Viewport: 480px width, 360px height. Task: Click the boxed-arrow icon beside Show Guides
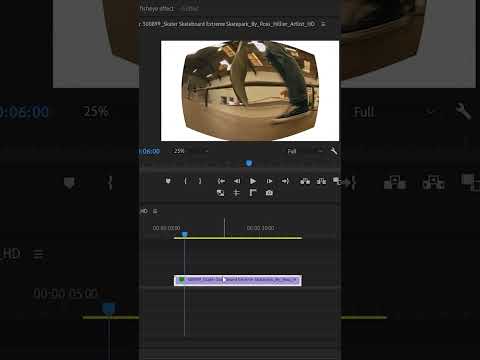[x=220, y=193]
